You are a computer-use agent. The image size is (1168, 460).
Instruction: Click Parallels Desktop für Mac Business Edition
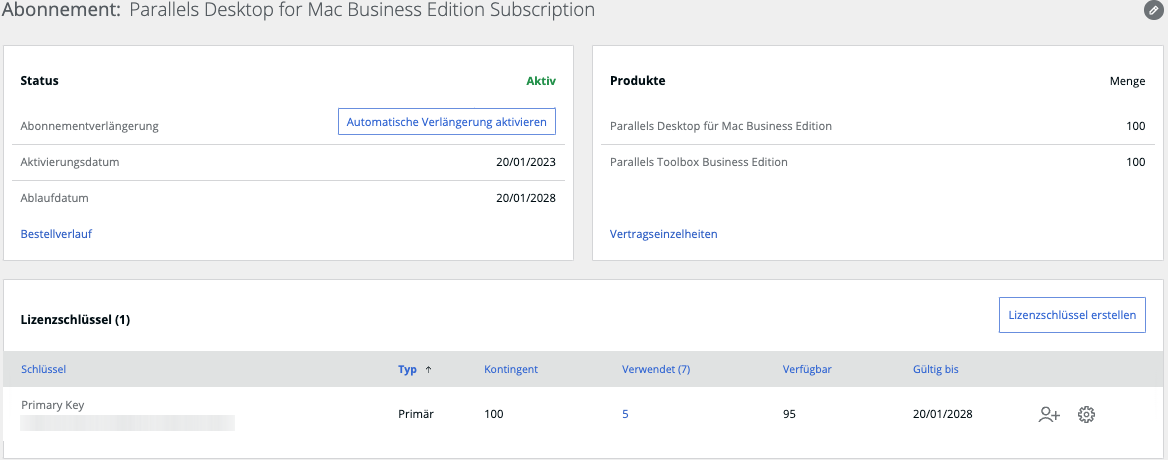click(720, 126)
